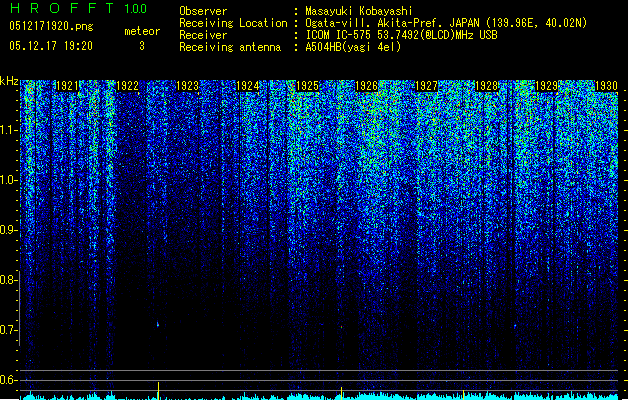Viewport: 629px width, 400px height.
Task: Click observer name Masayuki Kobayashi
Action: click(x=359, y=11)
